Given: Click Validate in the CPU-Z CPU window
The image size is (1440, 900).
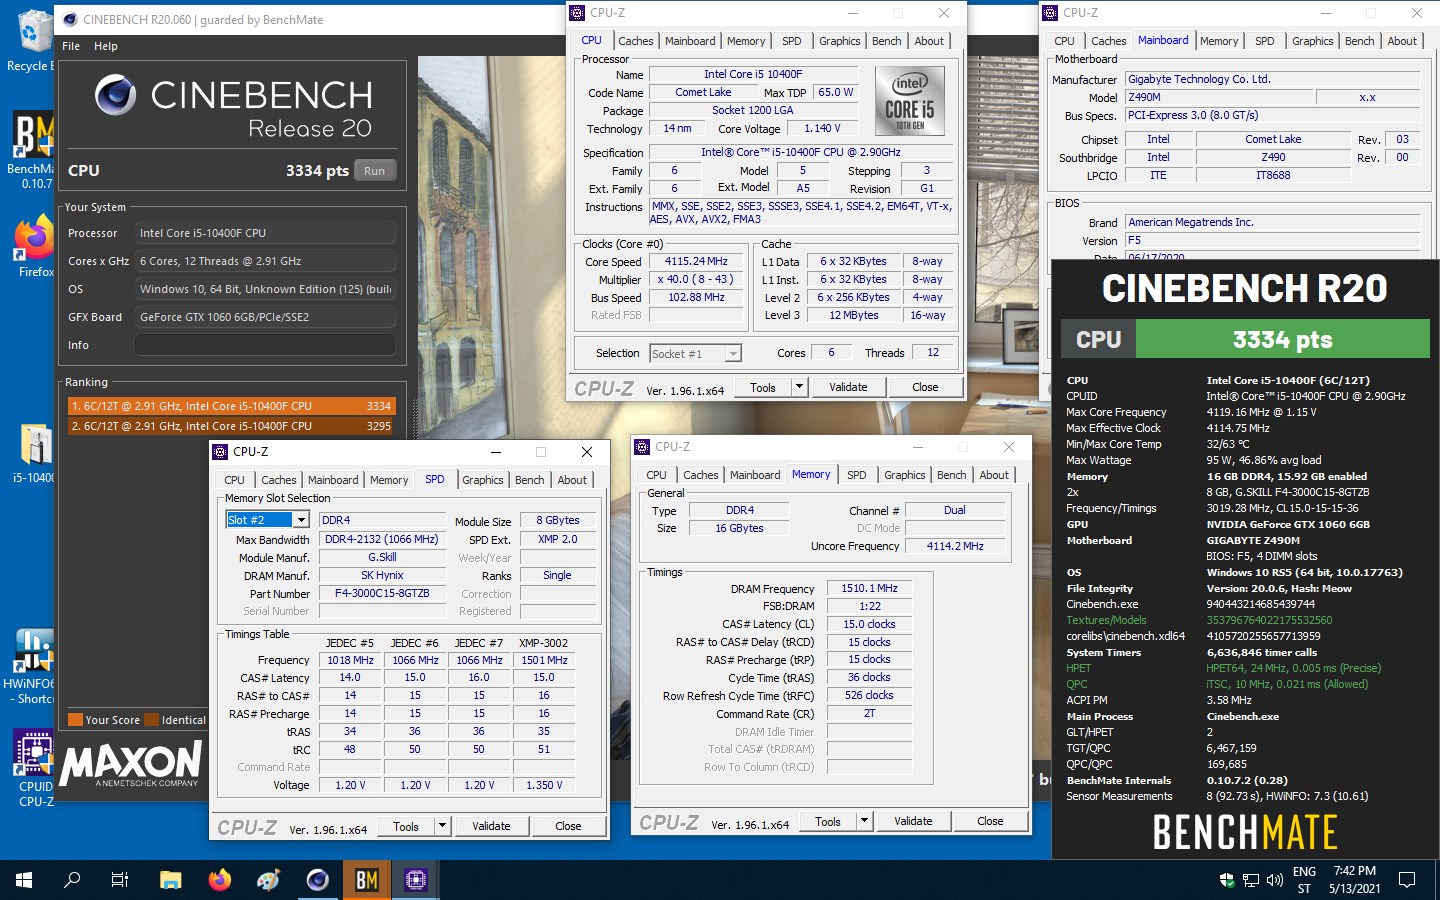Looking at the screenshot, I should coord(848,387).
